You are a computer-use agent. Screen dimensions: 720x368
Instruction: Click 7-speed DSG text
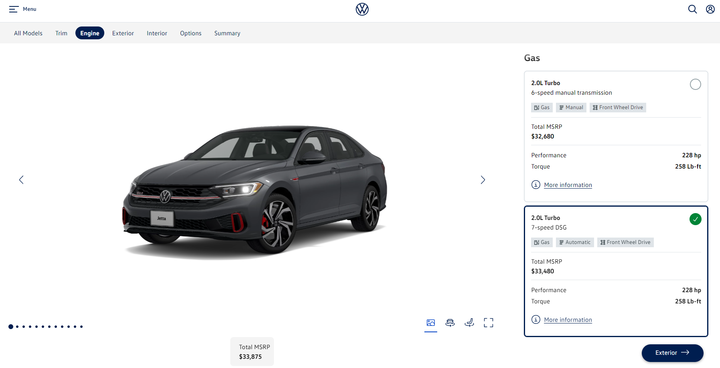549,227
